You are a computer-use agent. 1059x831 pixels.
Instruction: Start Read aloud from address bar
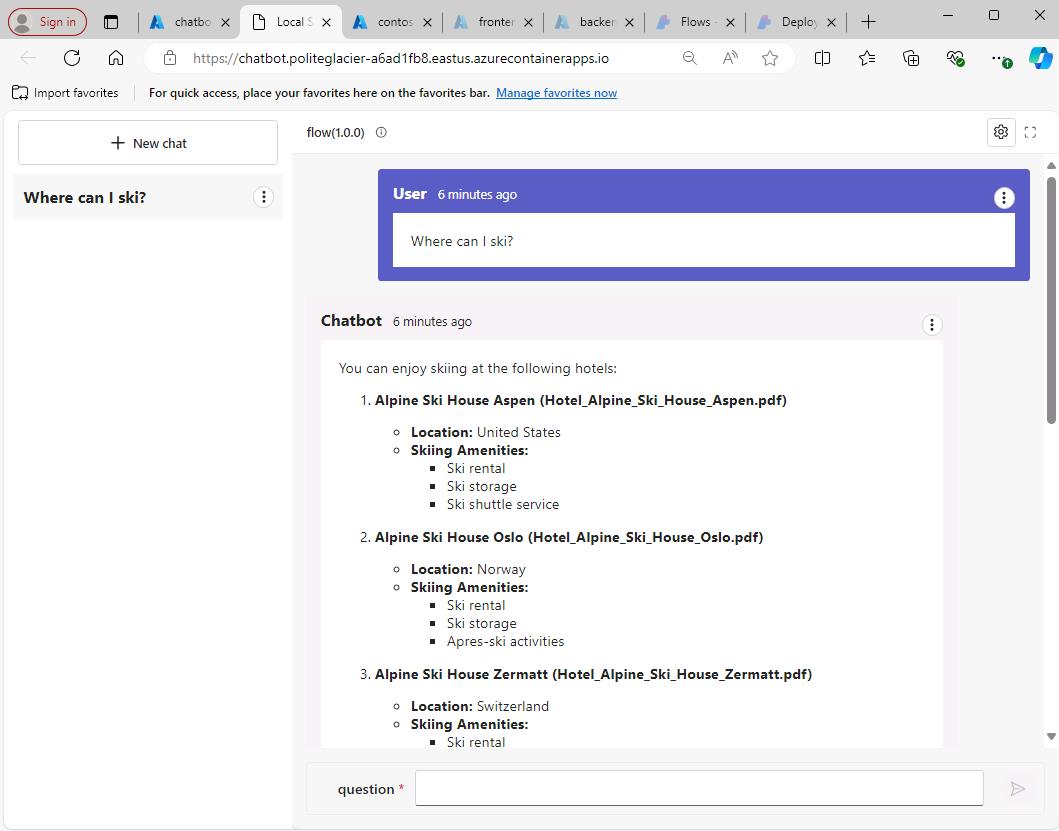pyautogui.click(x=729, y=58)
